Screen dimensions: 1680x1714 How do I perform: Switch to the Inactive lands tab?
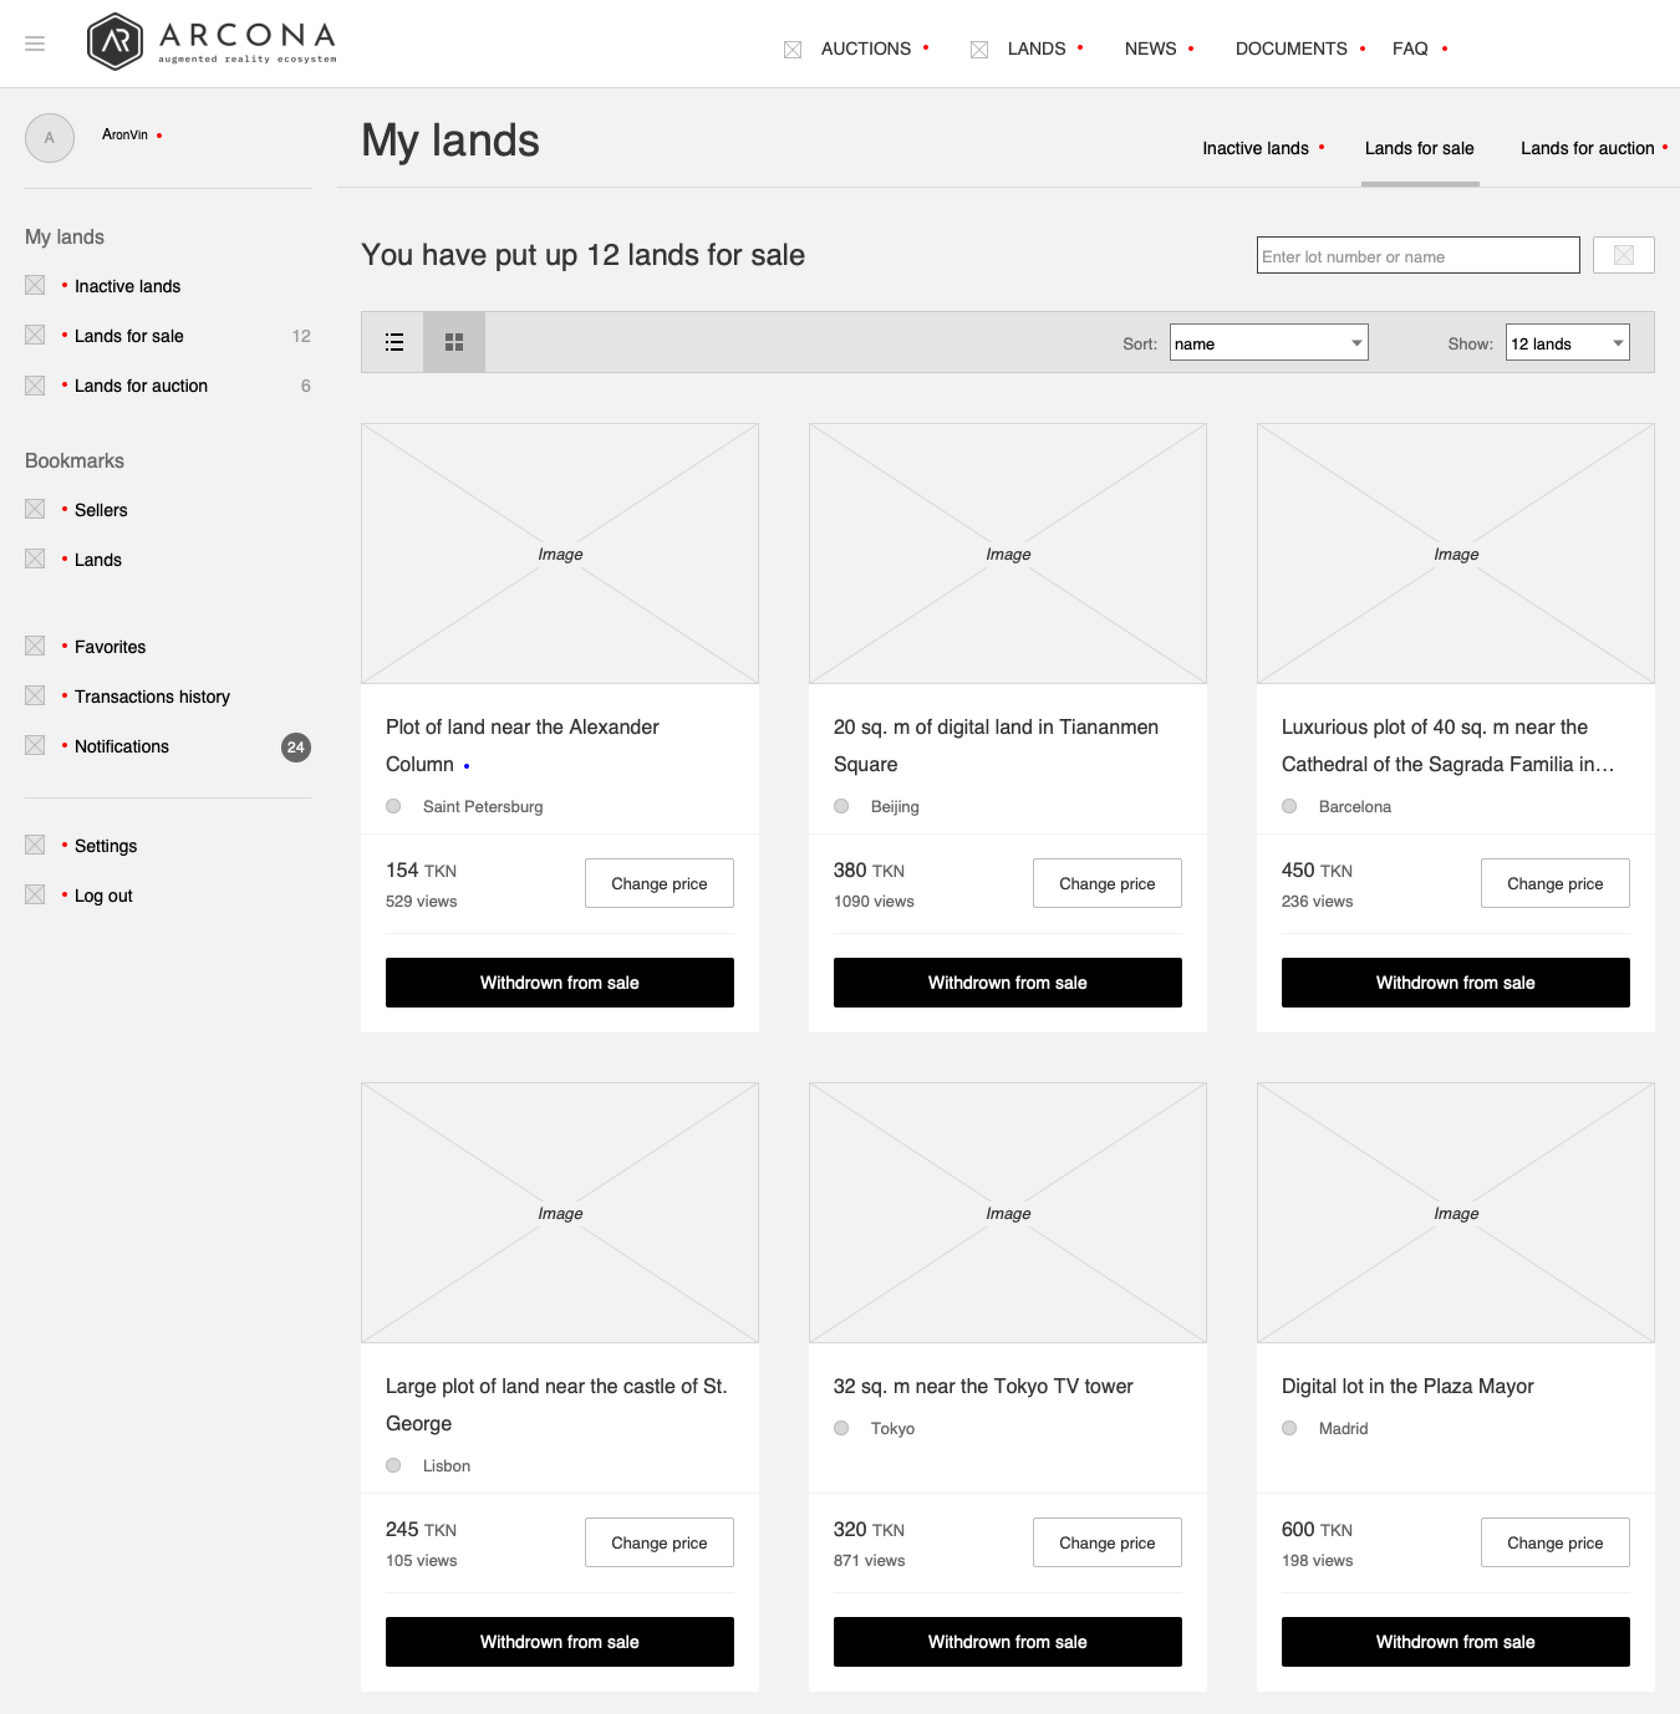click(x=1255, y=149)
